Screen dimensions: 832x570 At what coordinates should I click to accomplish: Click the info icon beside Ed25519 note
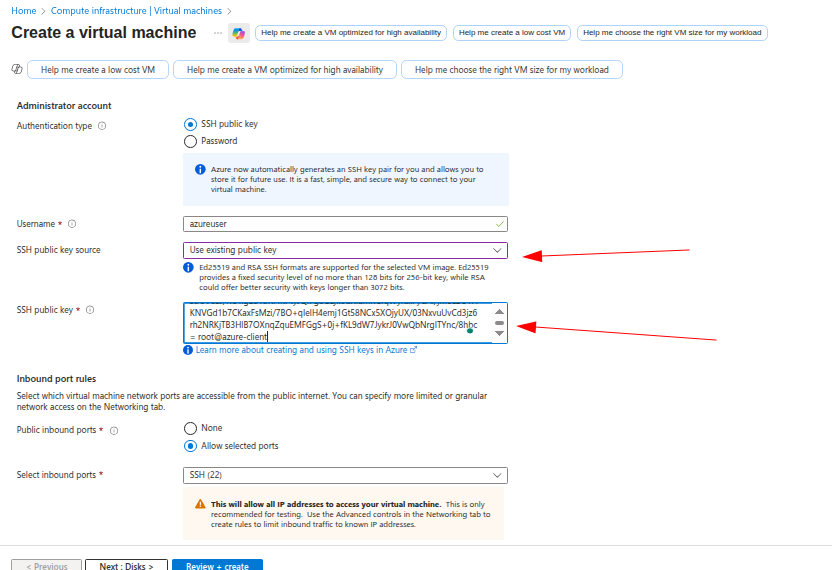188,267
